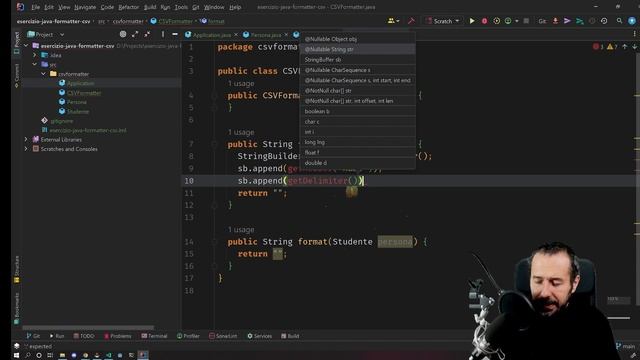This screenshot has height=360, width=640.
Task: Open the Code With Me users icon
Action: pyautogui.click(x=393, y=21)
